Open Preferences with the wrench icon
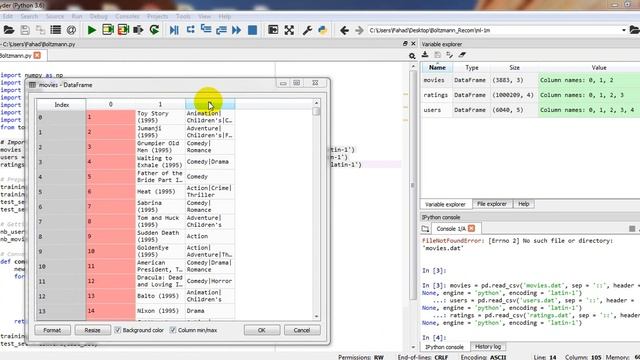This screenshot has width=640, height=360. (x=307, y=30)
